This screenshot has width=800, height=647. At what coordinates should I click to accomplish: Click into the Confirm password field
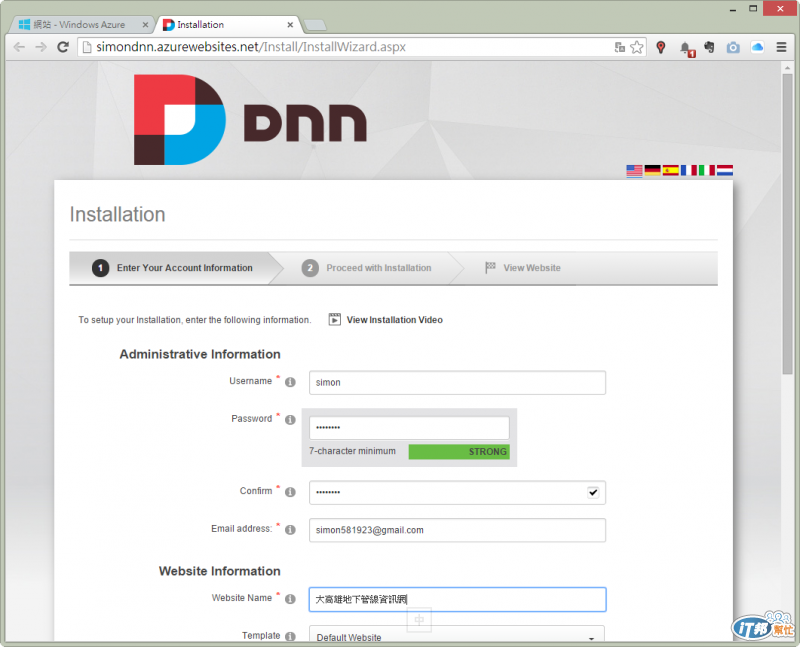(457, 492)
